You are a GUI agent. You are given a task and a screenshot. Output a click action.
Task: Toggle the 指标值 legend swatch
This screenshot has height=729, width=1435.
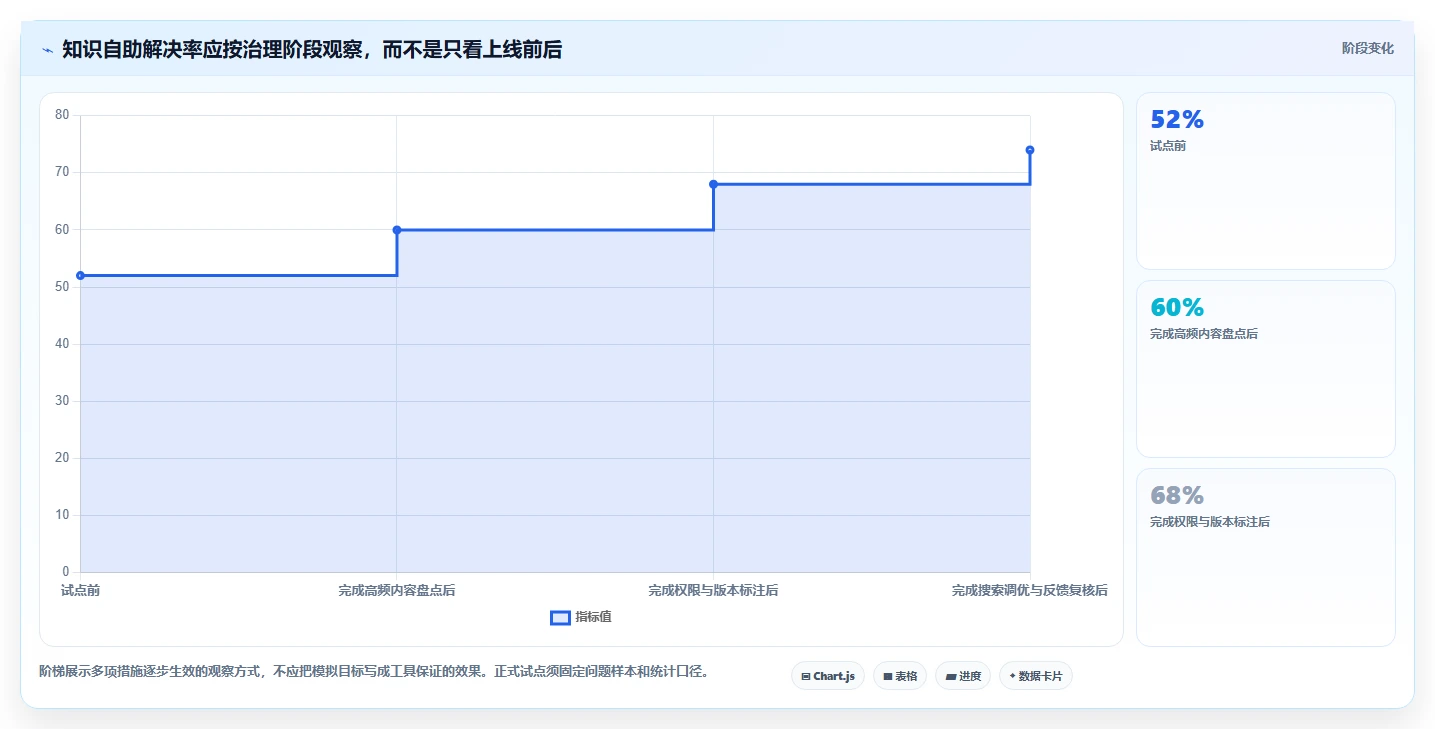point(560,617)
